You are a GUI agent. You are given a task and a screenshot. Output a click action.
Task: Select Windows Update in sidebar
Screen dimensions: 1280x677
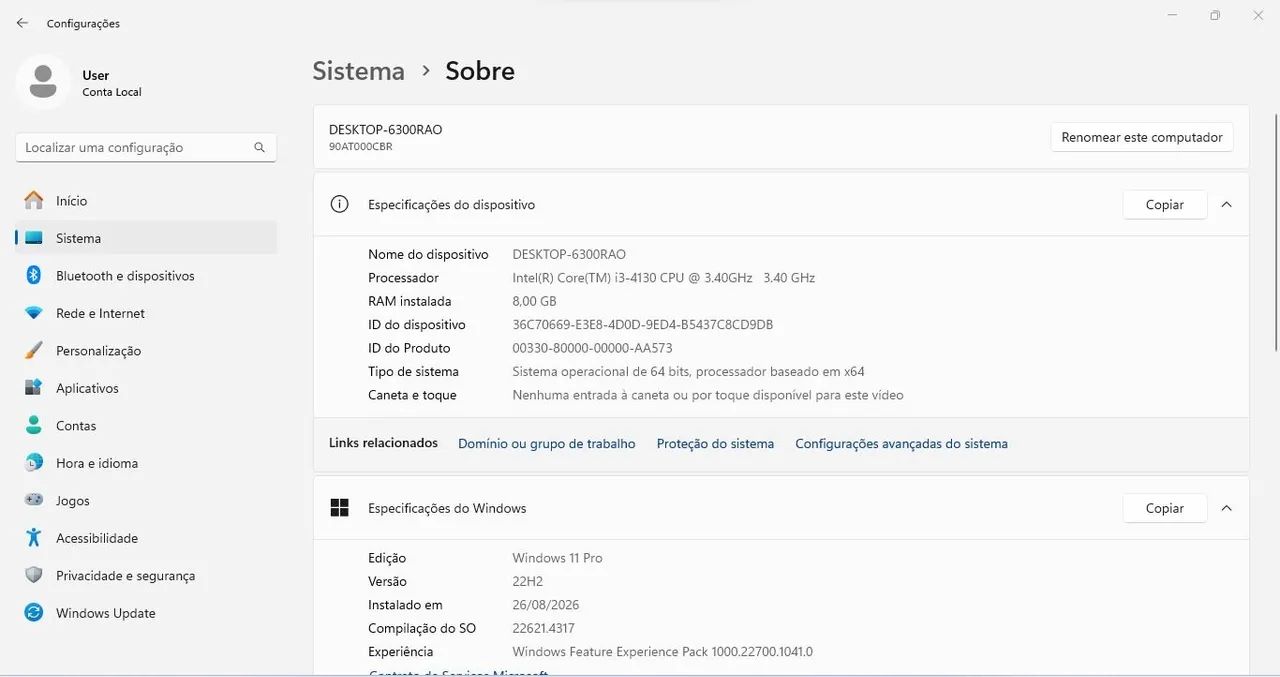click(146, 613)
